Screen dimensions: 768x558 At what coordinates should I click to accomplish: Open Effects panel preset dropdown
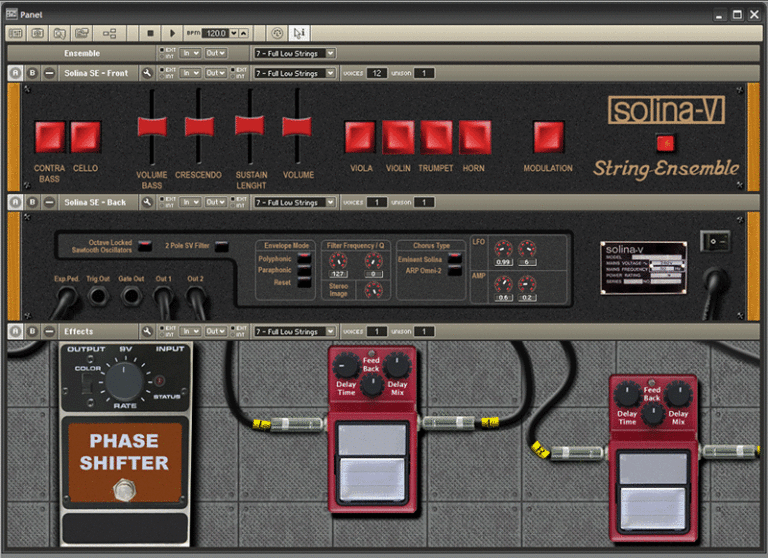(294, 332)
